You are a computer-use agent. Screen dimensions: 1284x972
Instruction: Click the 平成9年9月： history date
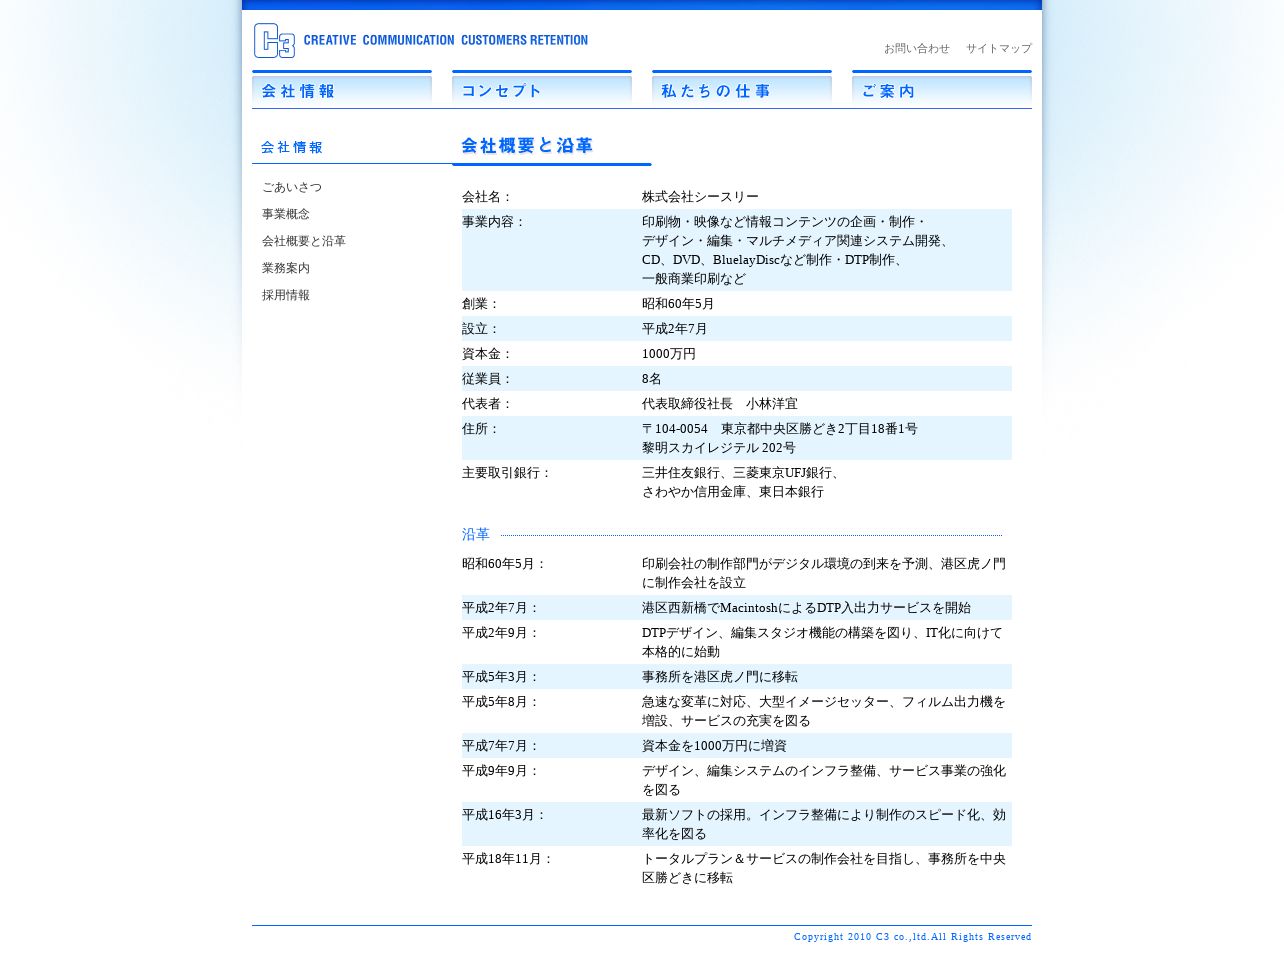(501, 771)
